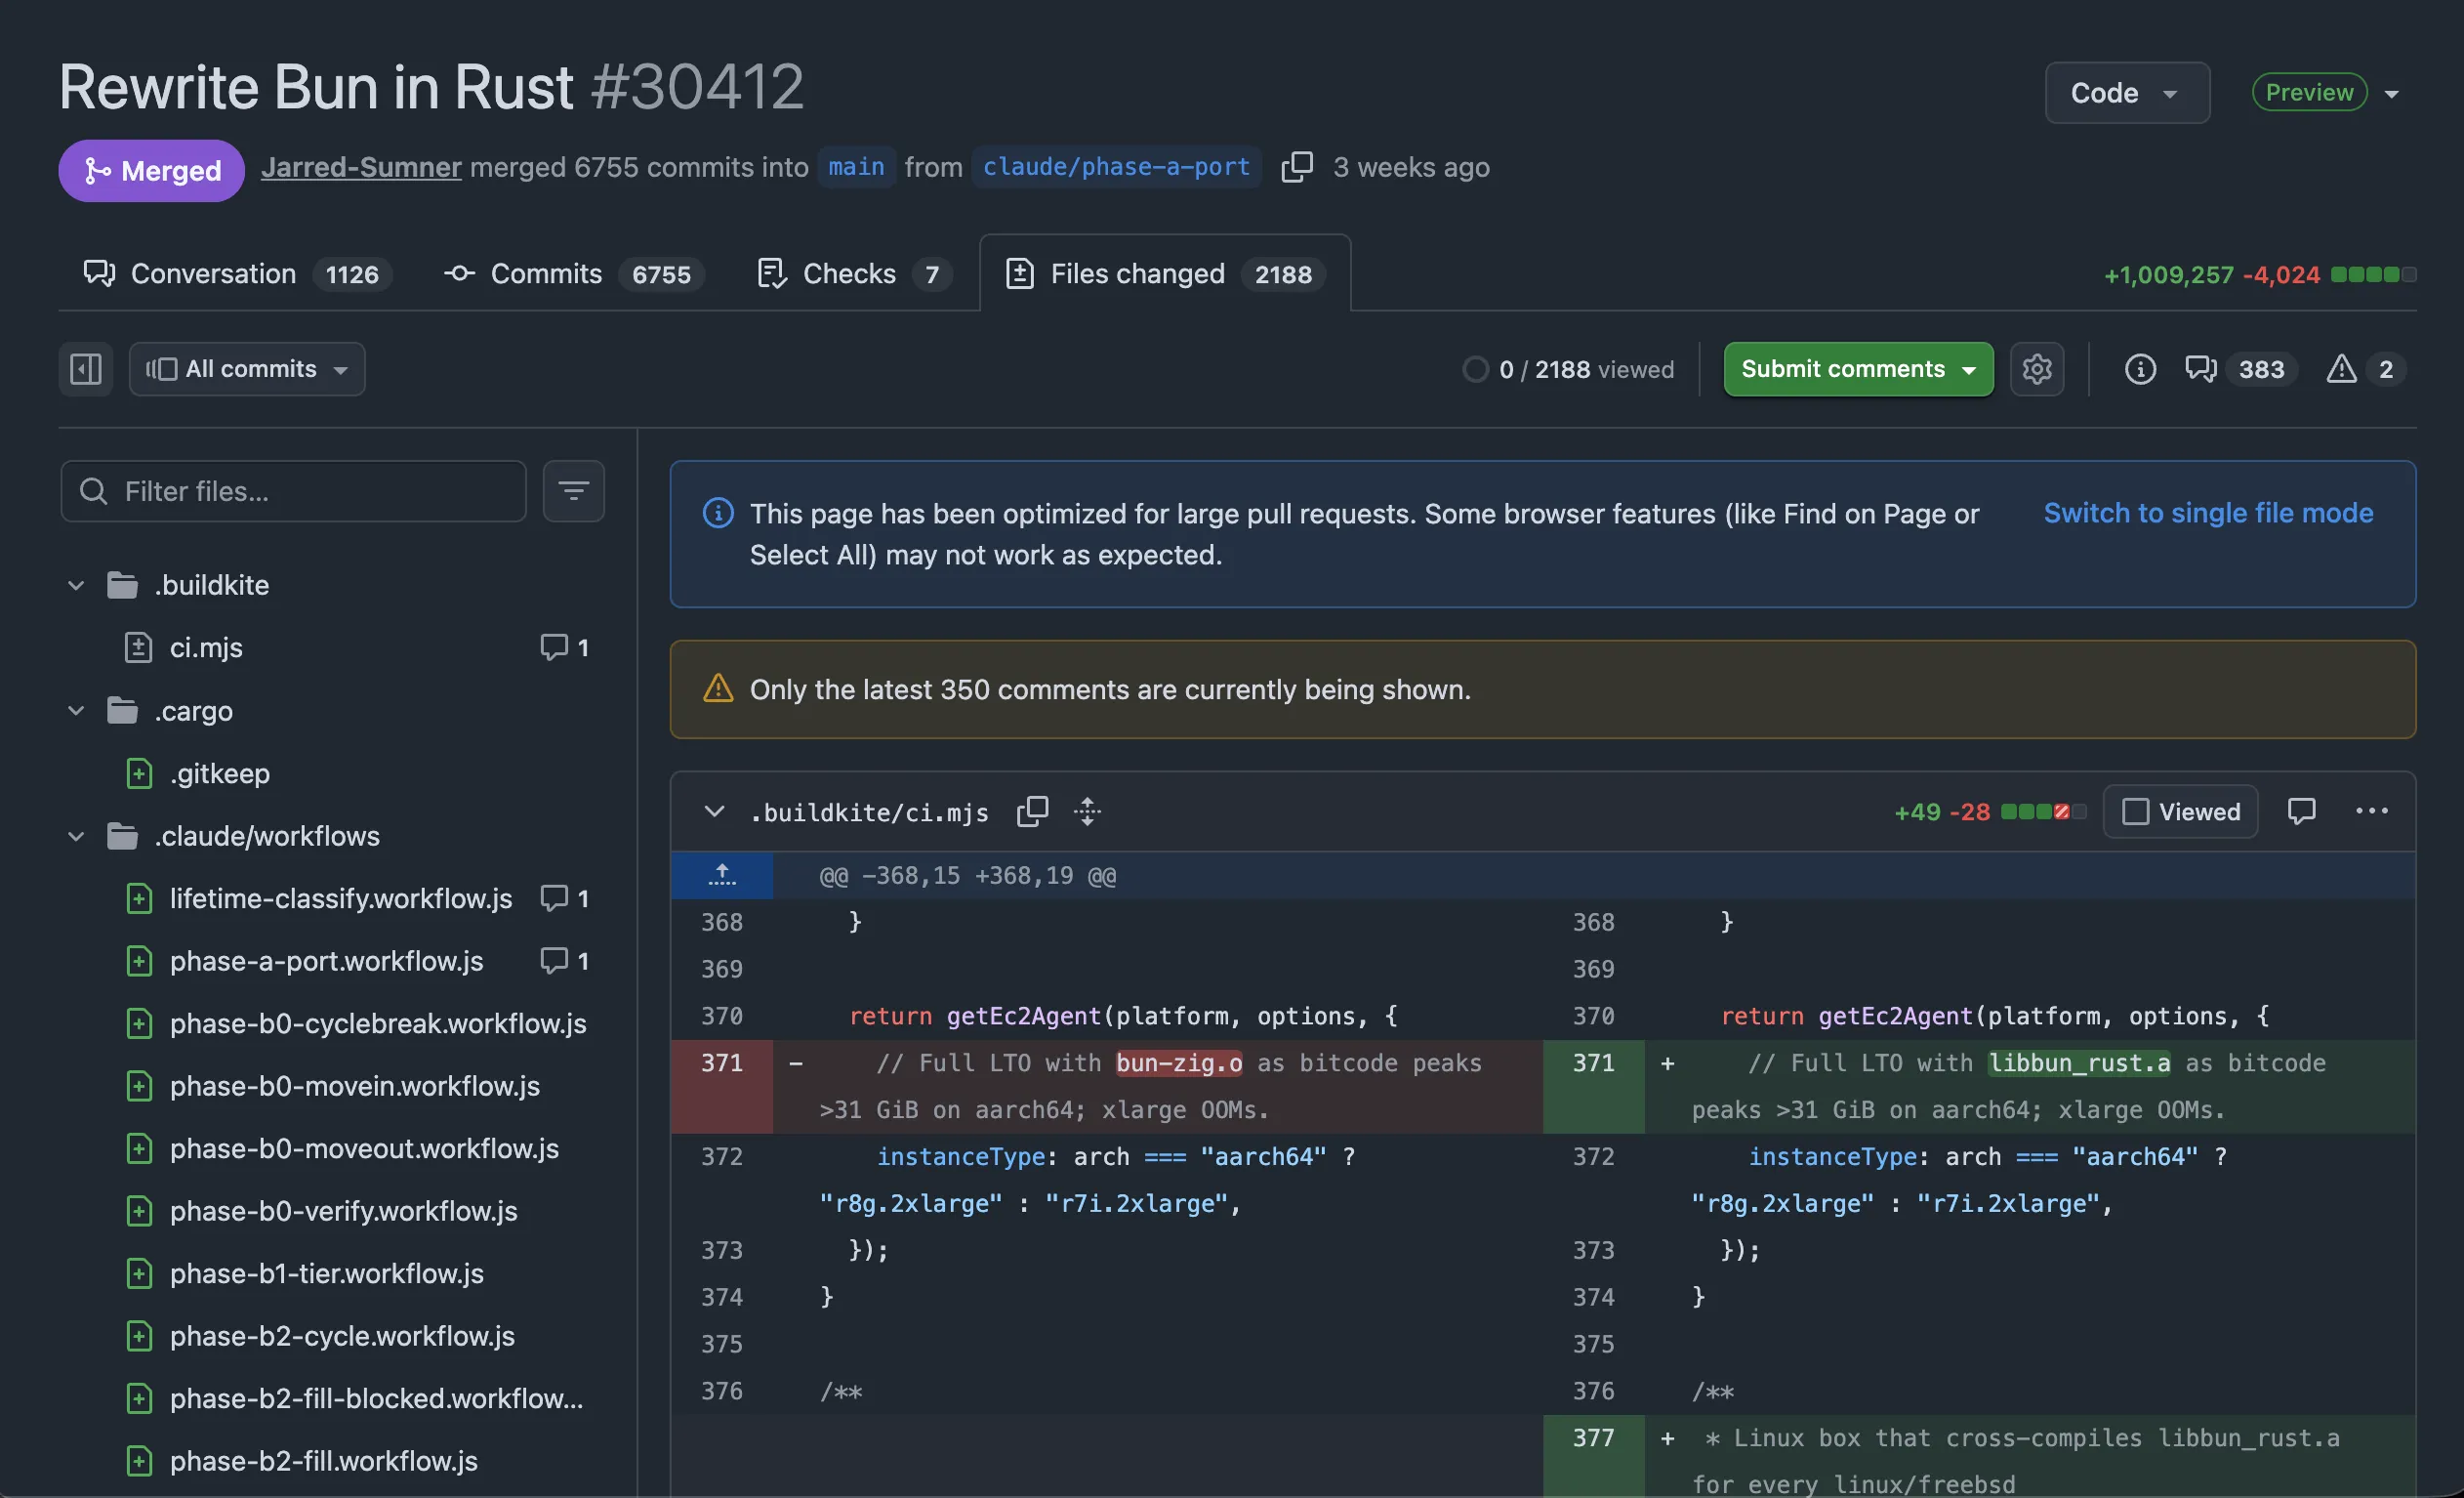Toggle the Preview feature badge
The height and width of the screenshot is (1498, 2464).
2309,92
